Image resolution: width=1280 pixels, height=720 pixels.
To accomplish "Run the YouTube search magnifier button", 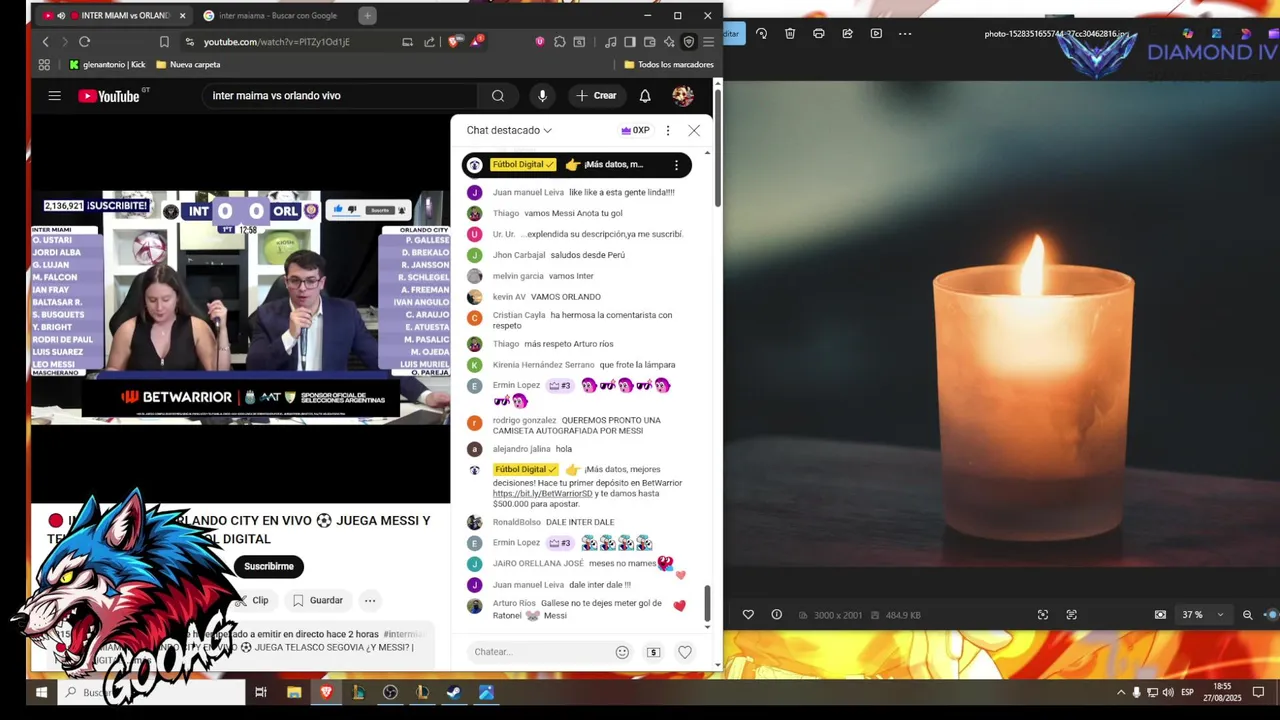I will click(x=498, y=96).
